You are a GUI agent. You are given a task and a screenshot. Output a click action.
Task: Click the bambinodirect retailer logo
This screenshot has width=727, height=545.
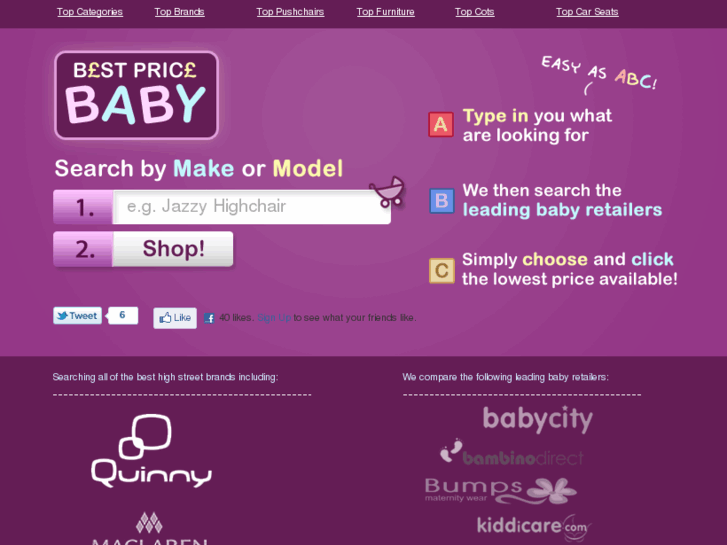click(511, 452)
